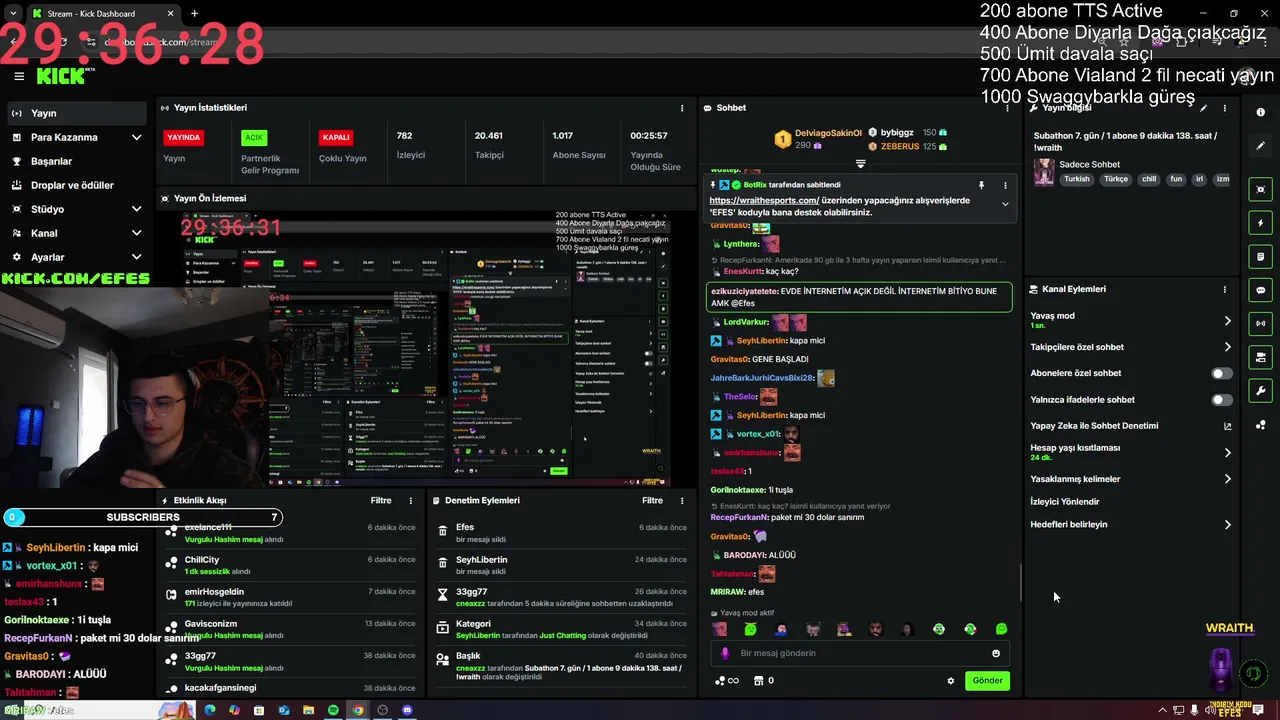This screenshot has width=1280, height=720.
Task: Open the pinned message three-dot options
Action: [1005, 185]
